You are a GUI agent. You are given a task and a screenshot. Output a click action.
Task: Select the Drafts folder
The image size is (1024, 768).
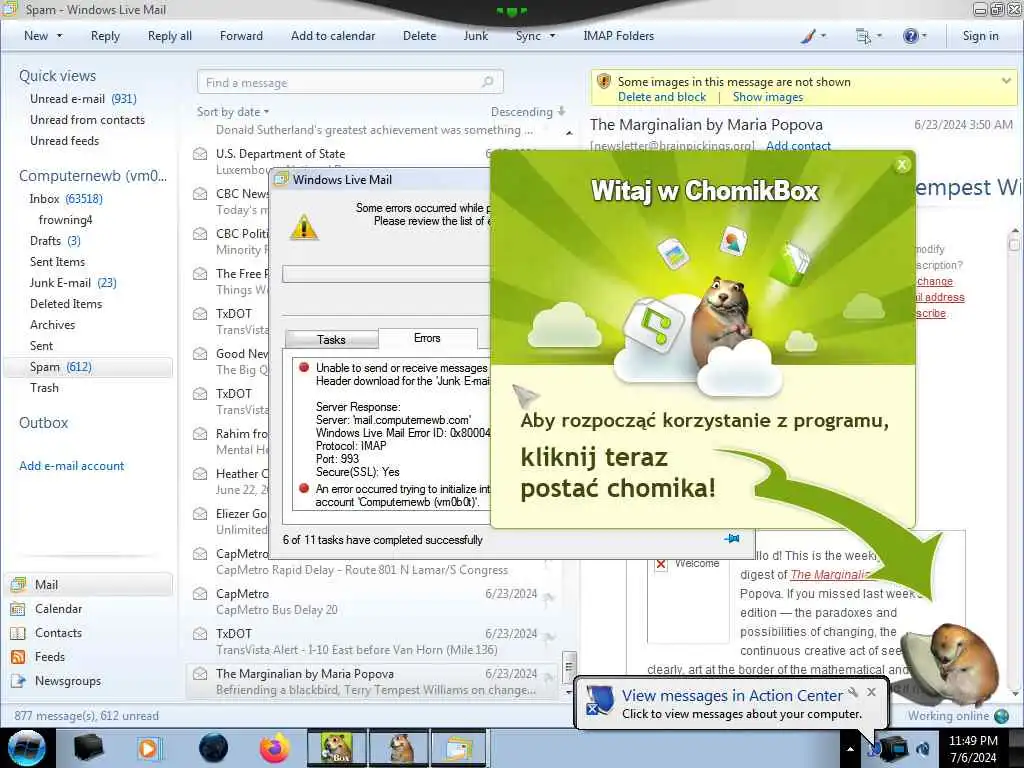click(x=55, y=241)
